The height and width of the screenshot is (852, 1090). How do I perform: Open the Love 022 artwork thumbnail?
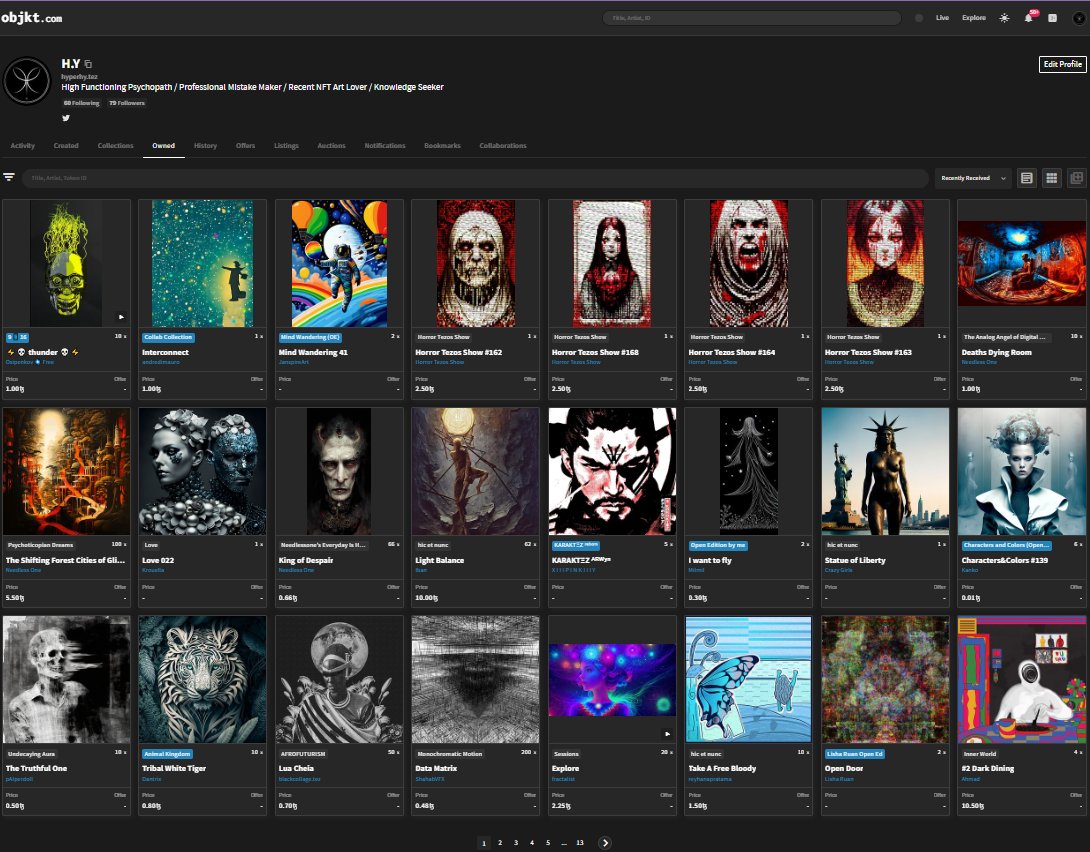[x=202, y=471]
